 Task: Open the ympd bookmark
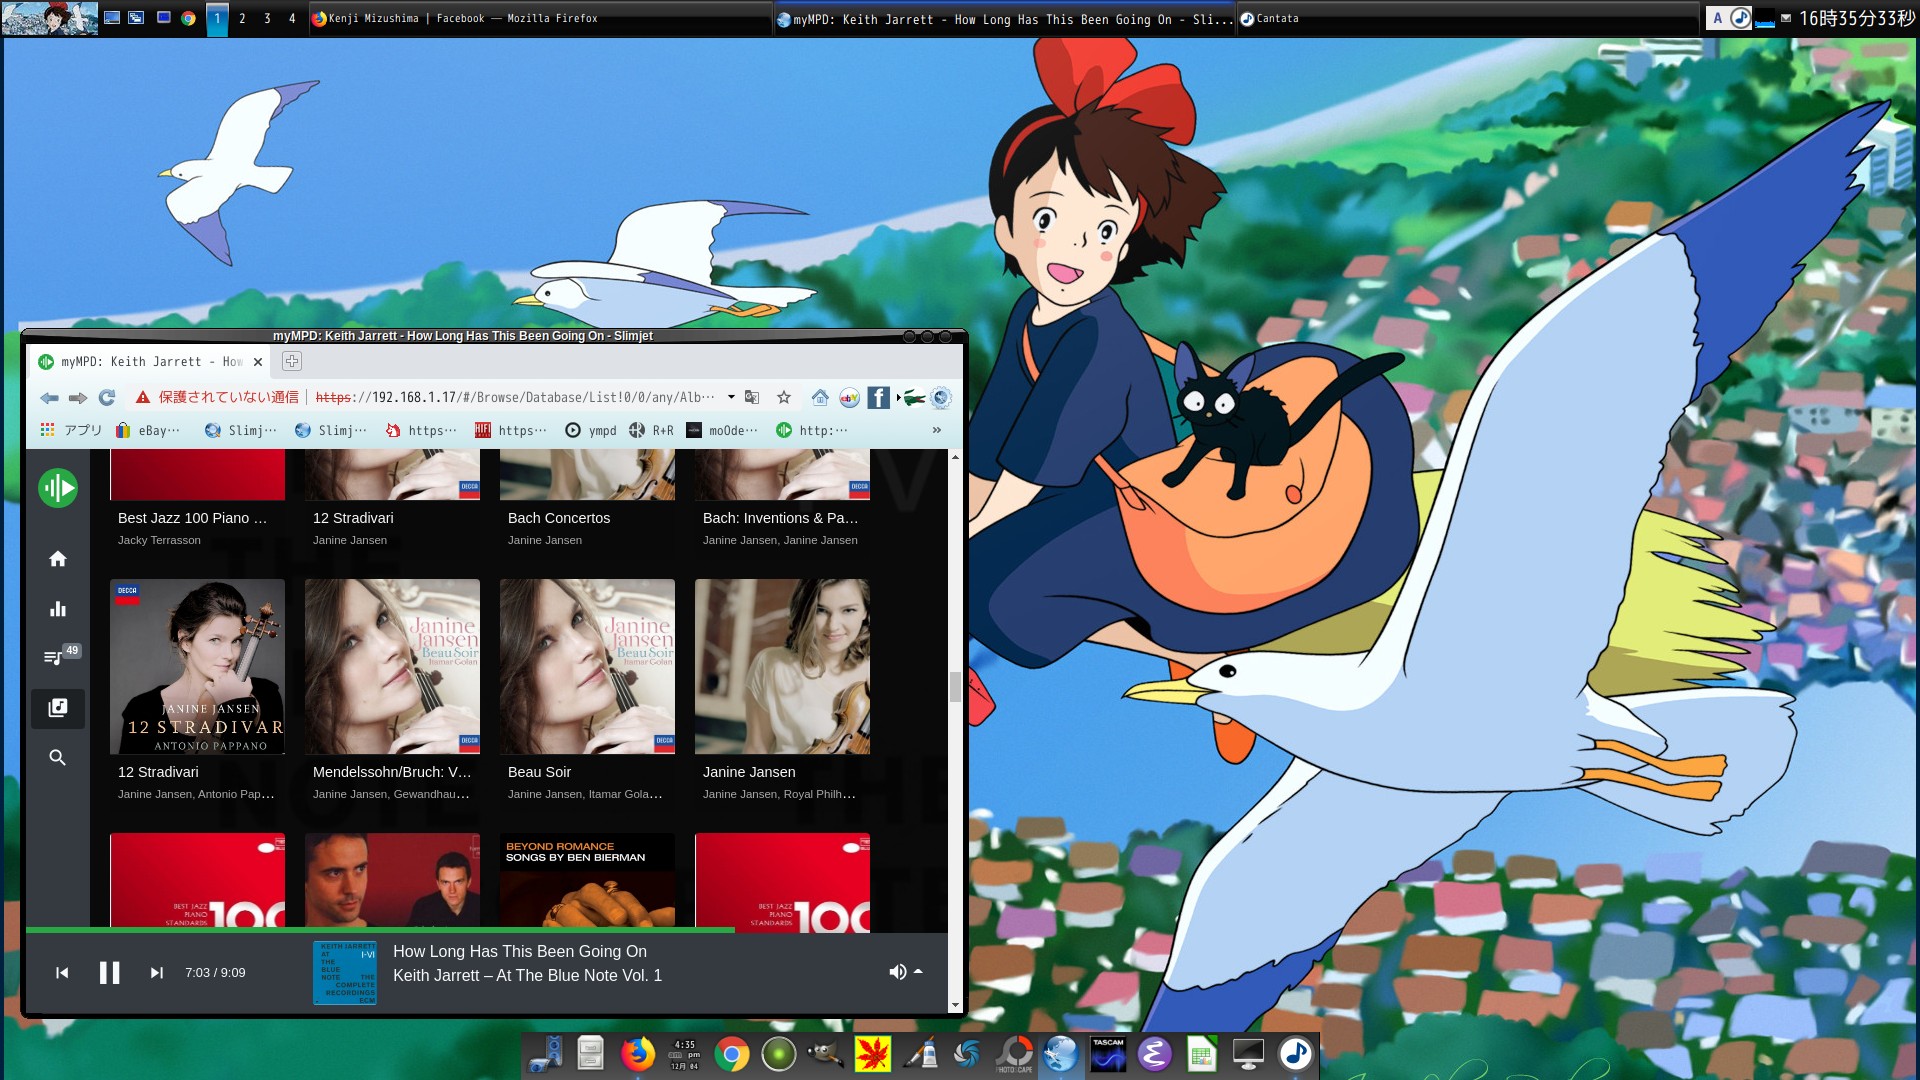591,430
